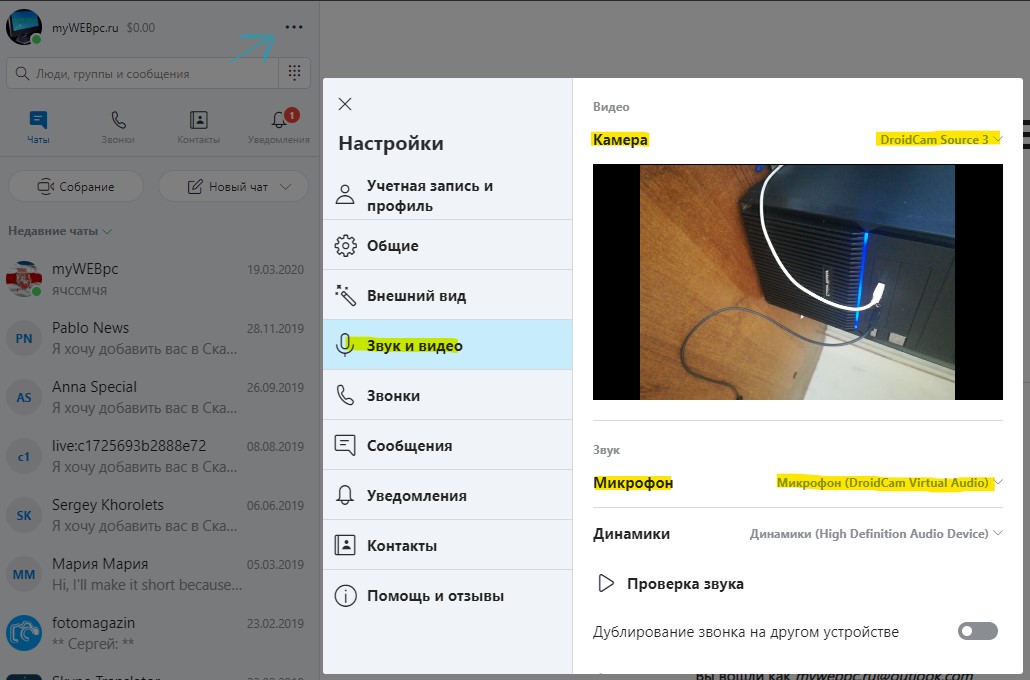
Task: Select the General (Общие) settings section
Action: [392, 246]
